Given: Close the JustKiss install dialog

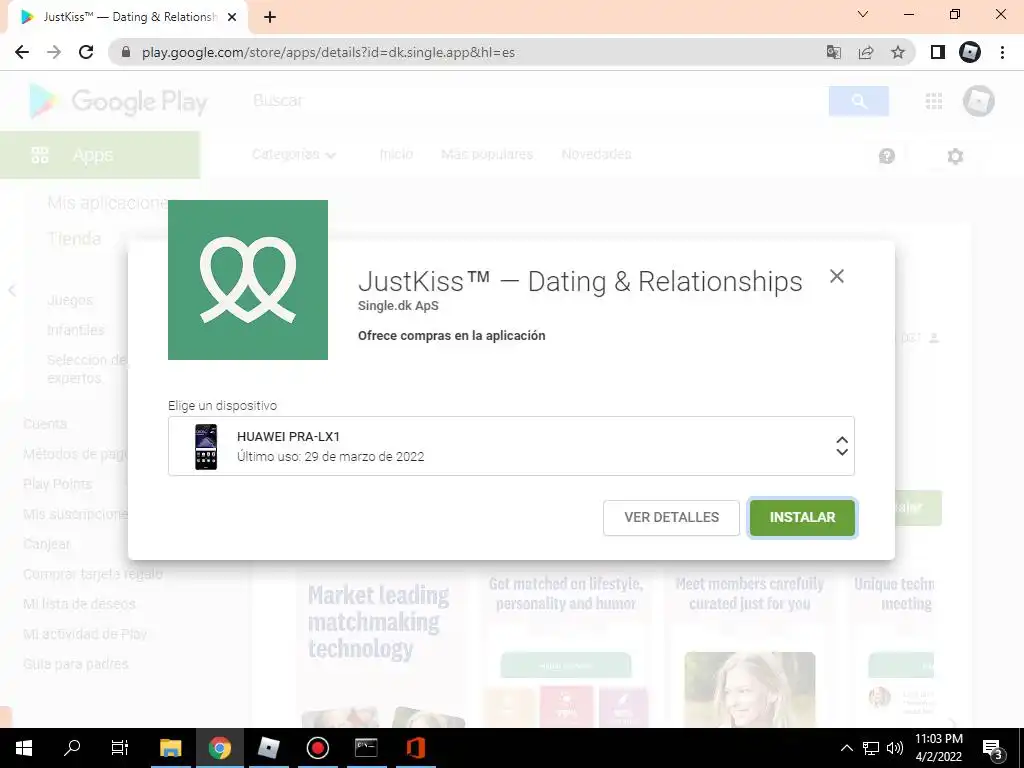Looking at the screenshot, I should click(837, 276).
